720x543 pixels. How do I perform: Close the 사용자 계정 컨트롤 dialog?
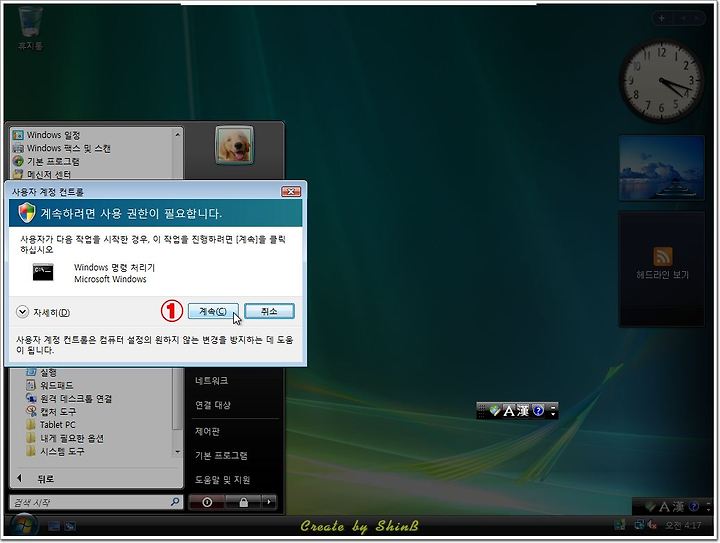[x=291, y=191]
